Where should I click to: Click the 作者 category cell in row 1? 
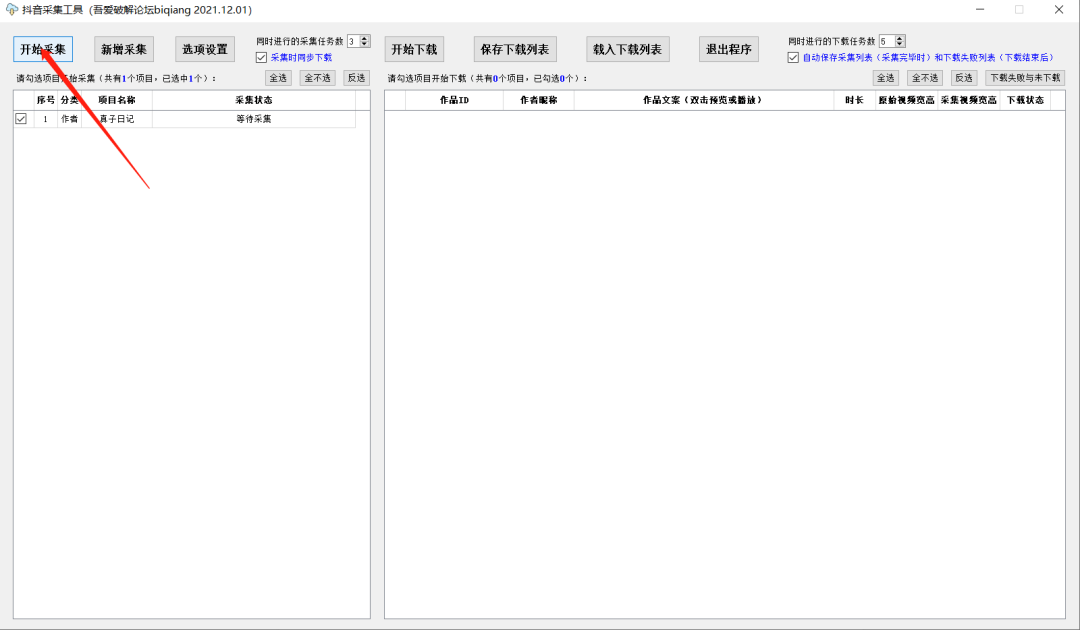(x=70, y=118)
